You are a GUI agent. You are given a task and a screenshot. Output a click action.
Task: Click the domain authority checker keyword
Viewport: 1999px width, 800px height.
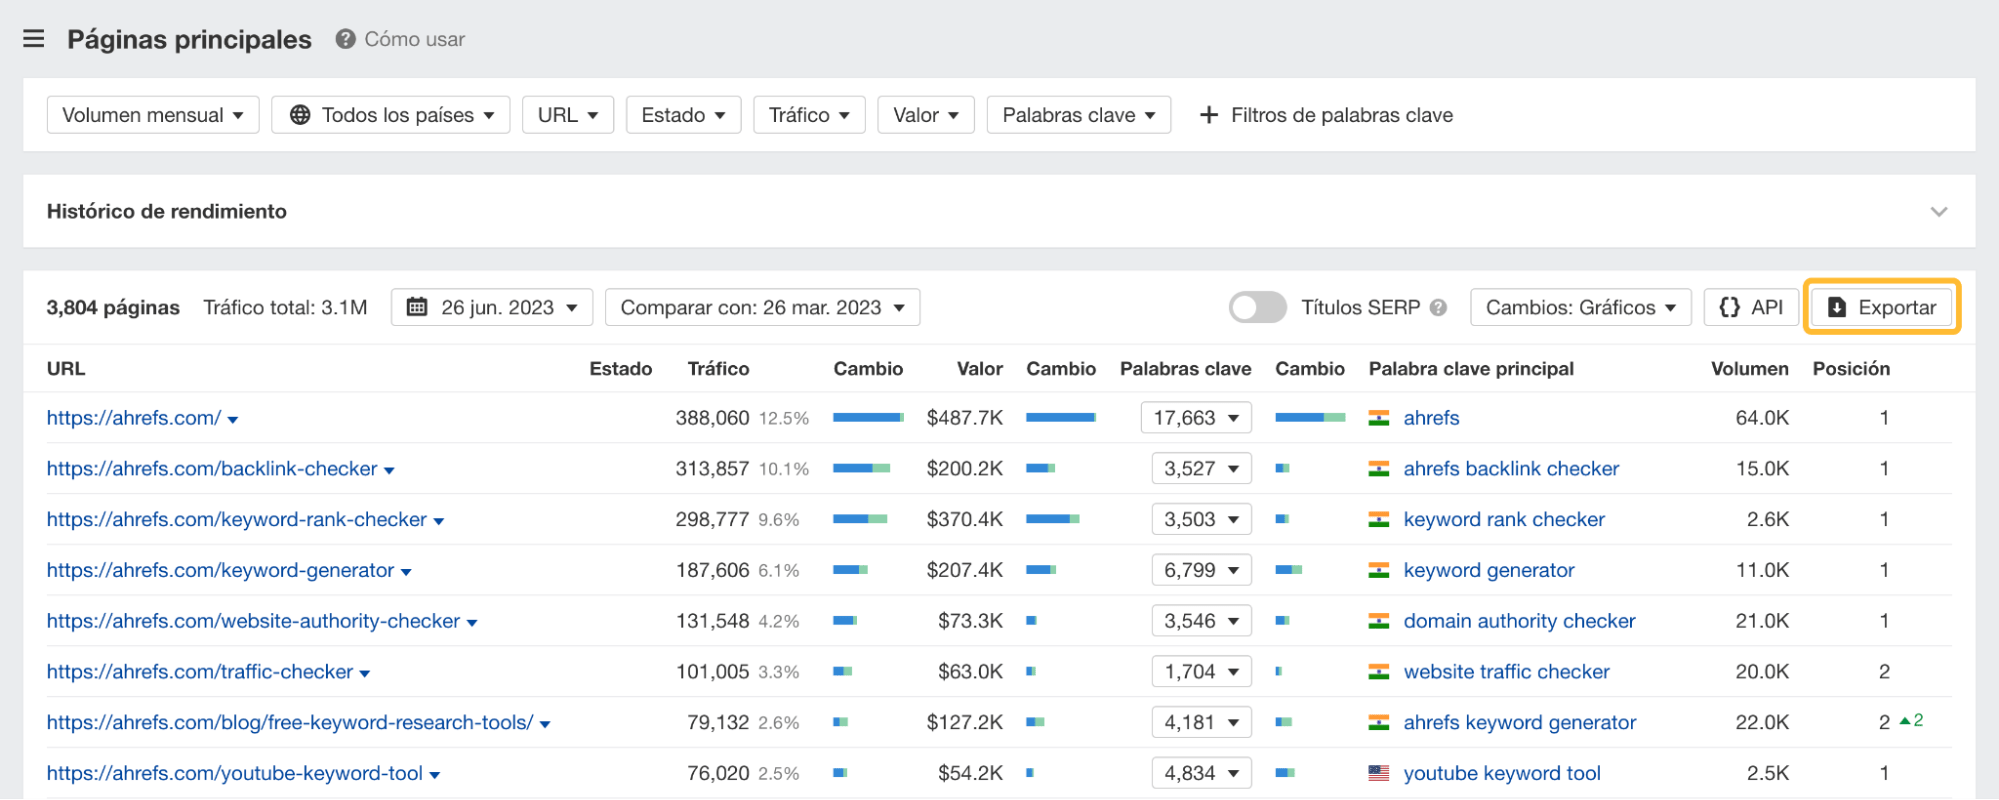click(1519, 621)
